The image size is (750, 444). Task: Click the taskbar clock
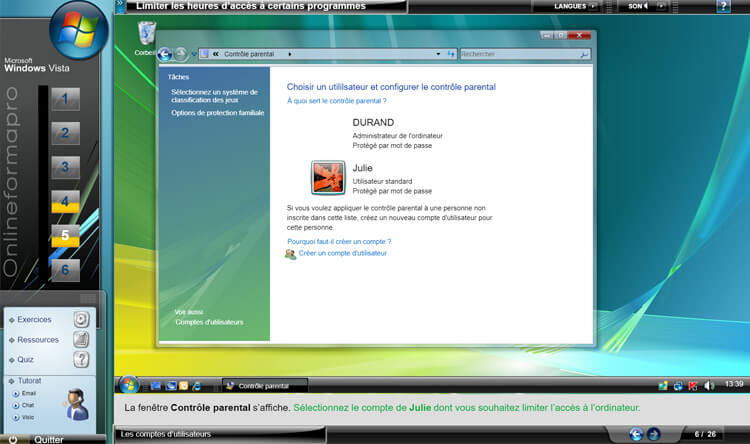[x=734, y=384]
